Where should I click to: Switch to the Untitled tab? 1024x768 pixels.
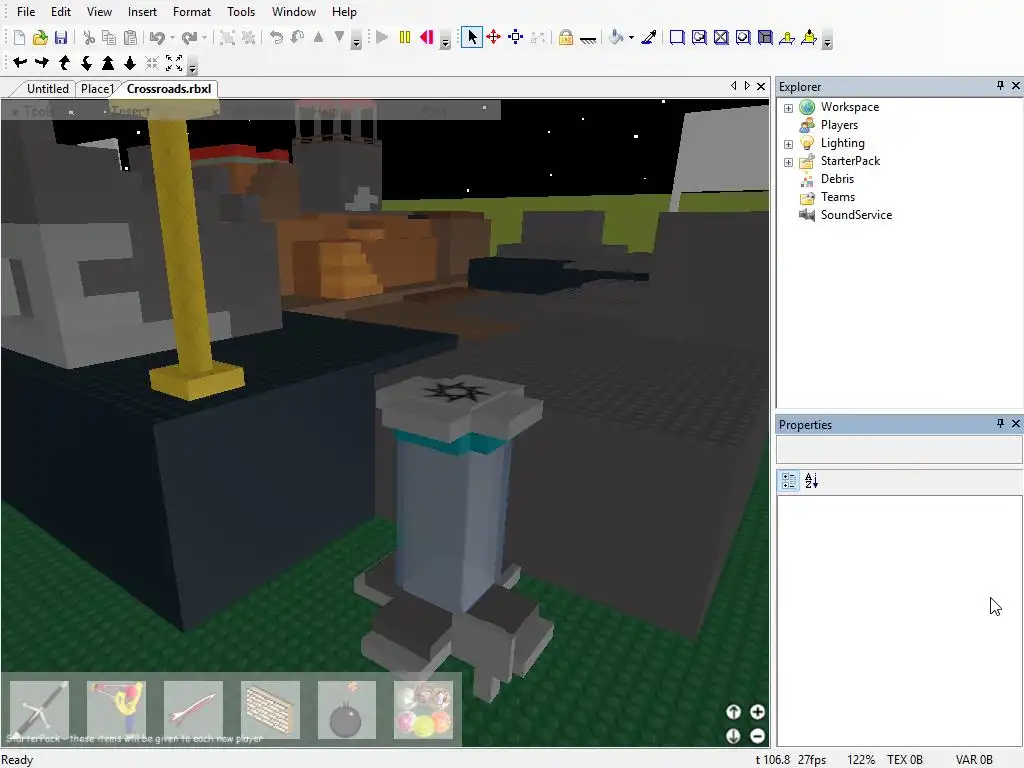47,89
